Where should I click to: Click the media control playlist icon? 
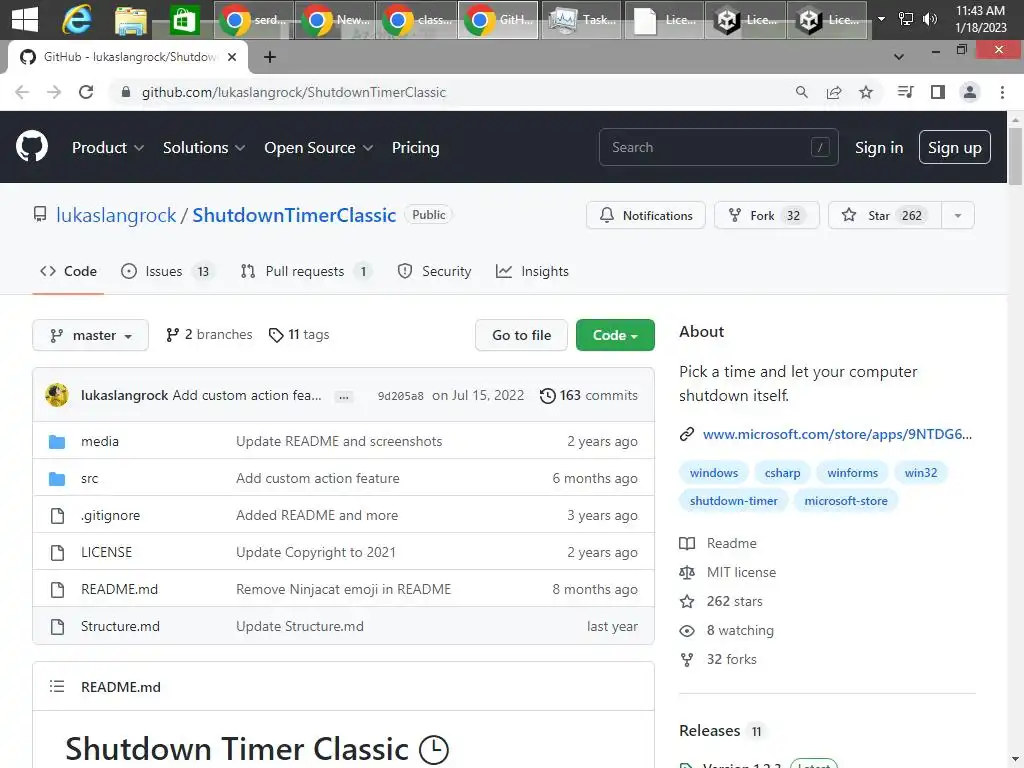coord(905,92)
